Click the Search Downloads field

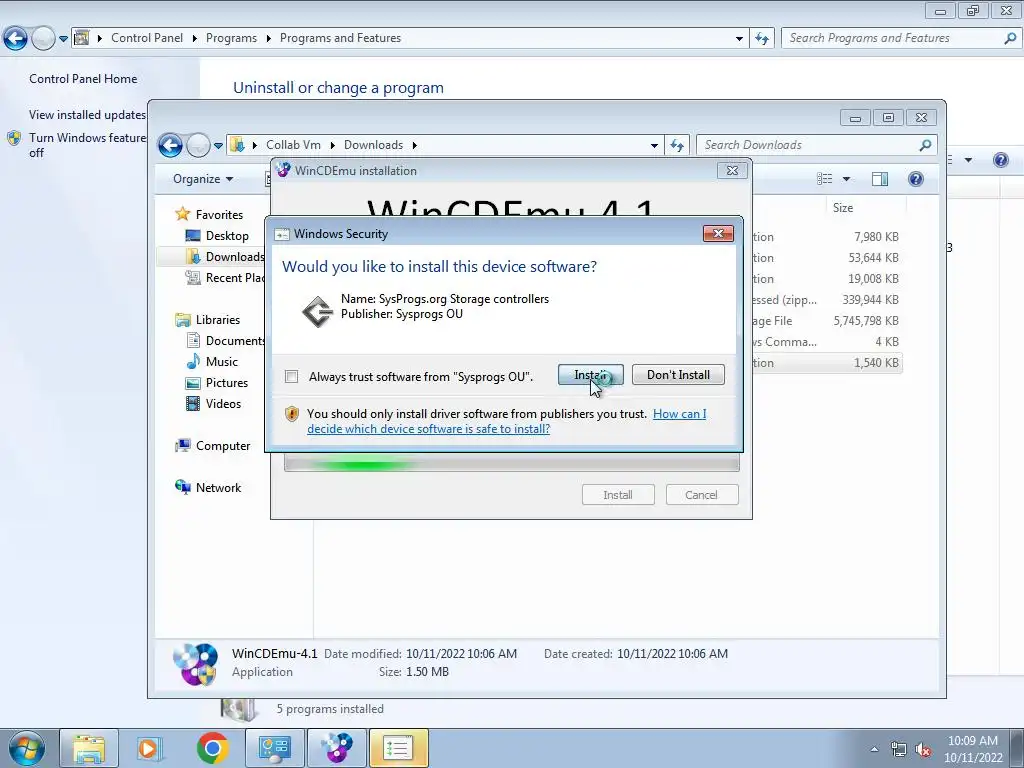pyautogui.click(x=816, y=145)
